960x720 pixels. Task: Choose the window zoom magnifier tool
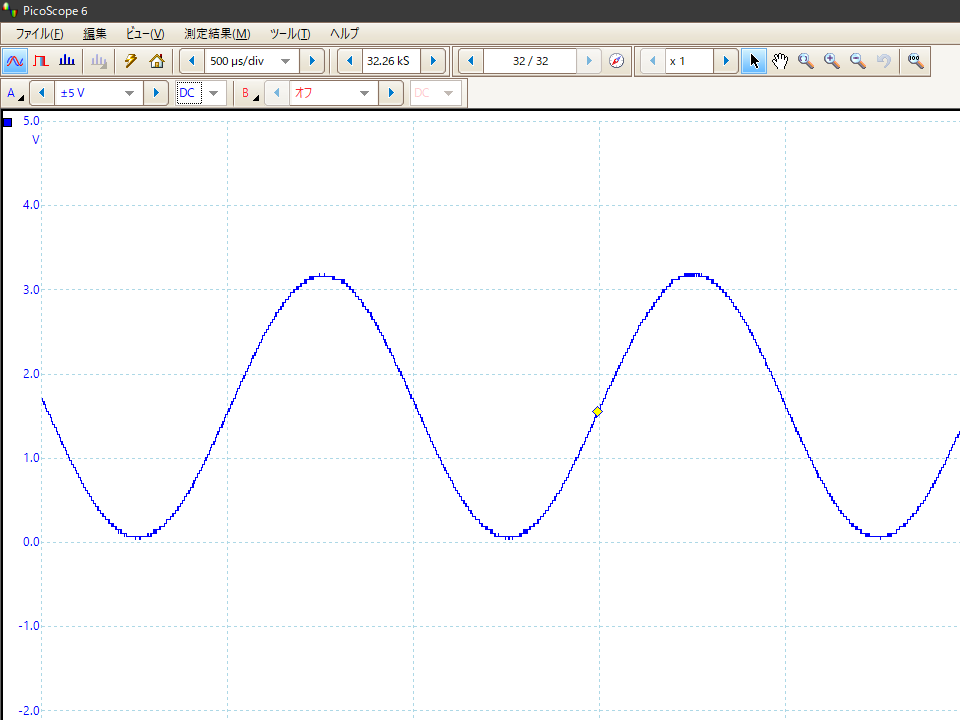click(x=806, y=61)
